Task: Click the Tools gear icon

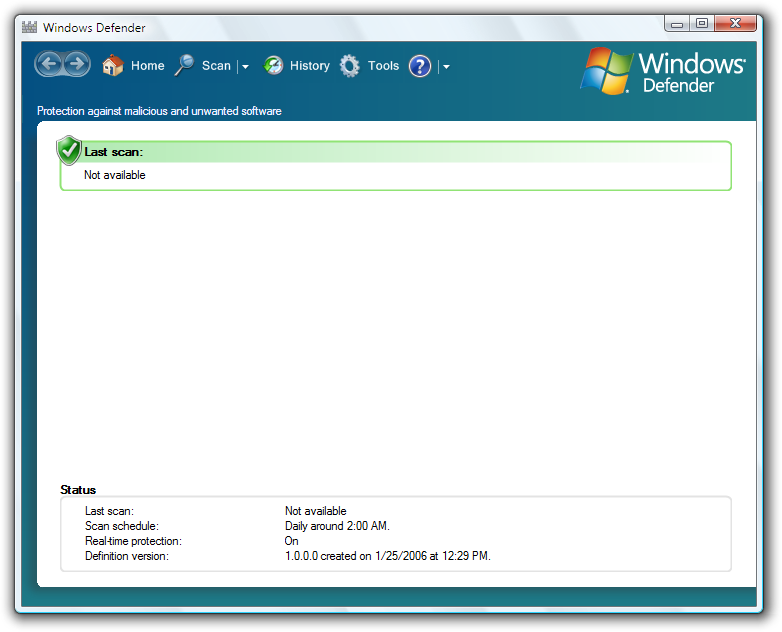Action: (x=350, y=65)
